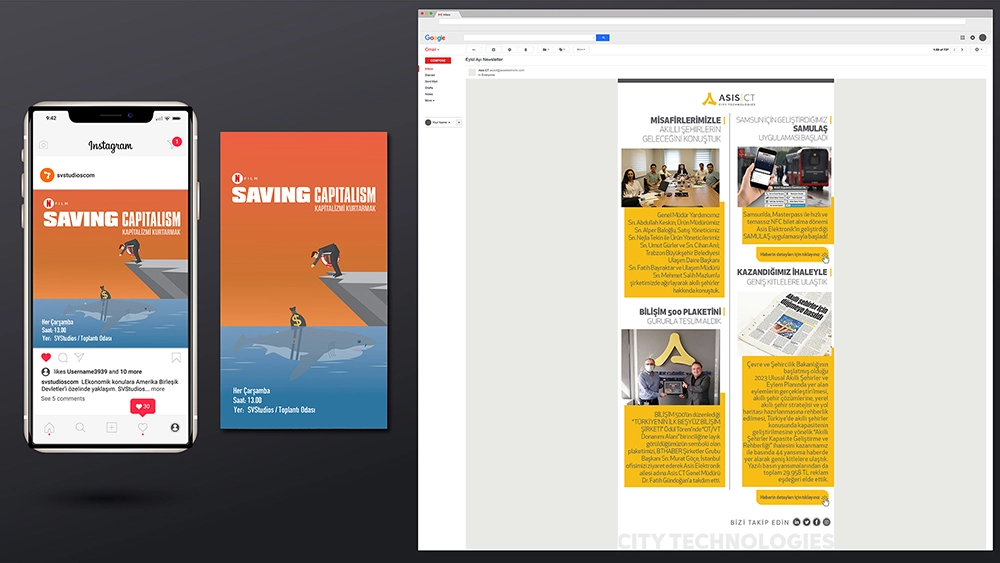Open Instagram activity heart tab
This screenshot has height=563, width=1000.
(x=143, y=428)
